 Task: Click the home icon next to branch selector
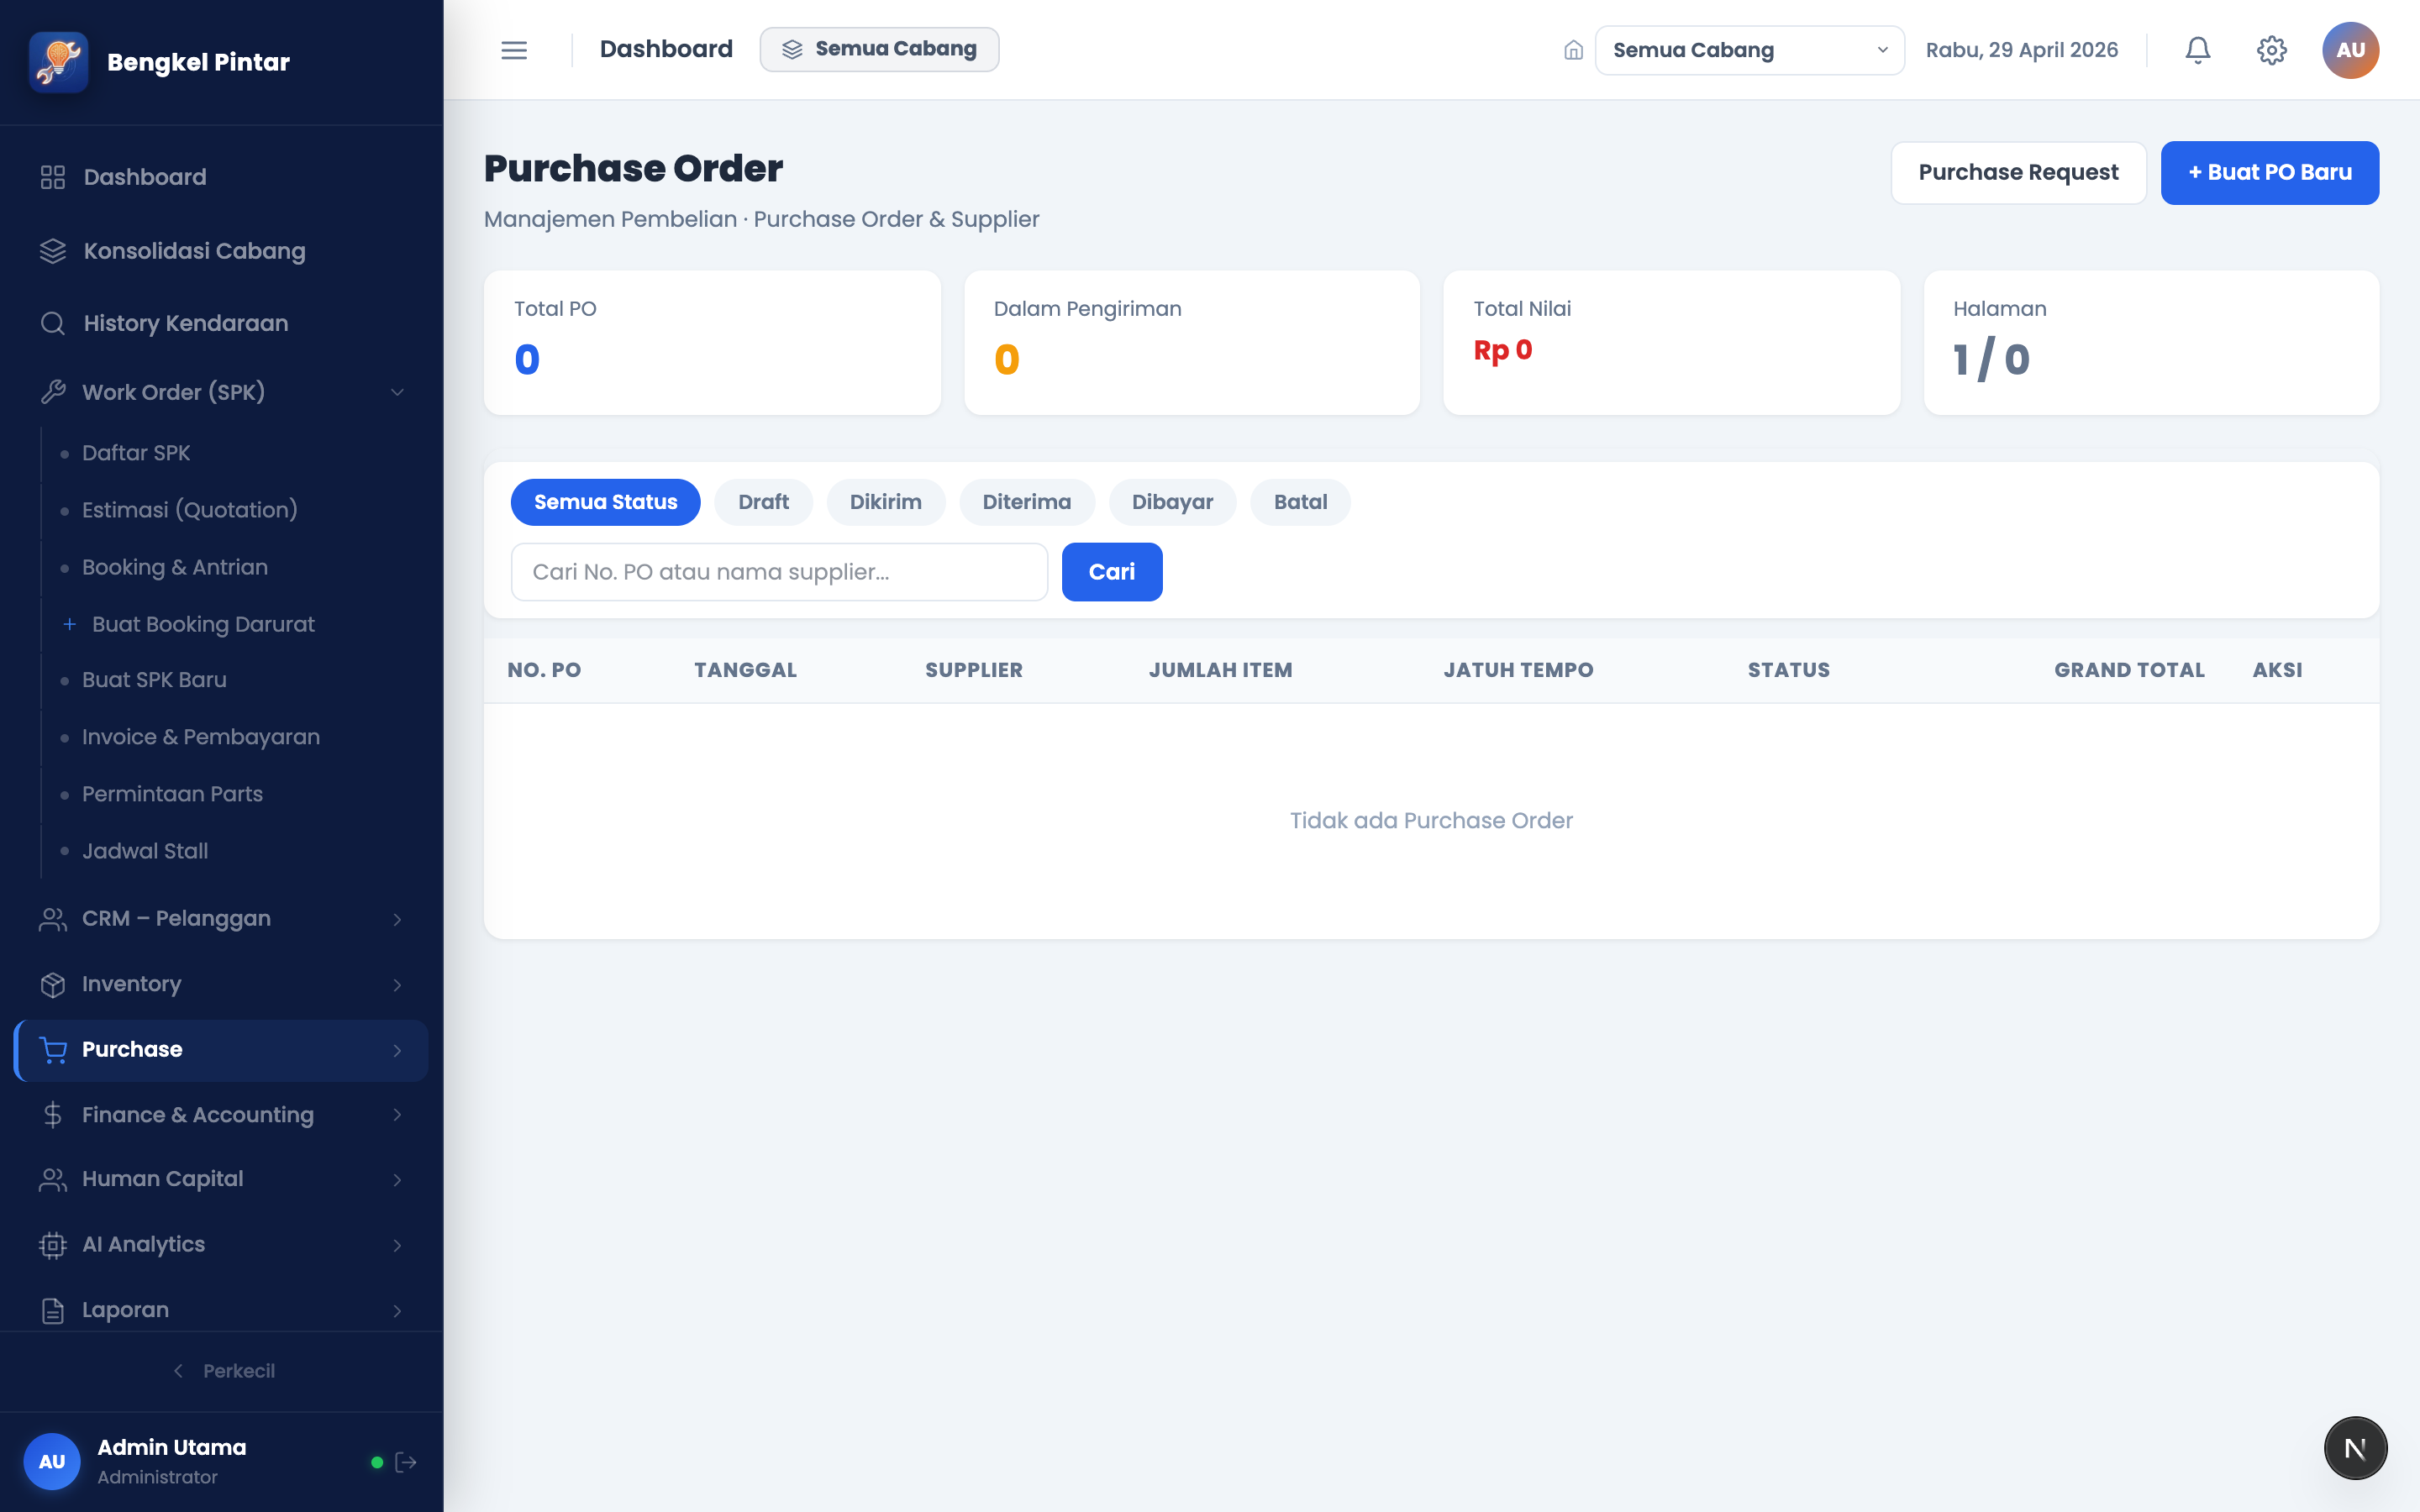[1573, 50]
